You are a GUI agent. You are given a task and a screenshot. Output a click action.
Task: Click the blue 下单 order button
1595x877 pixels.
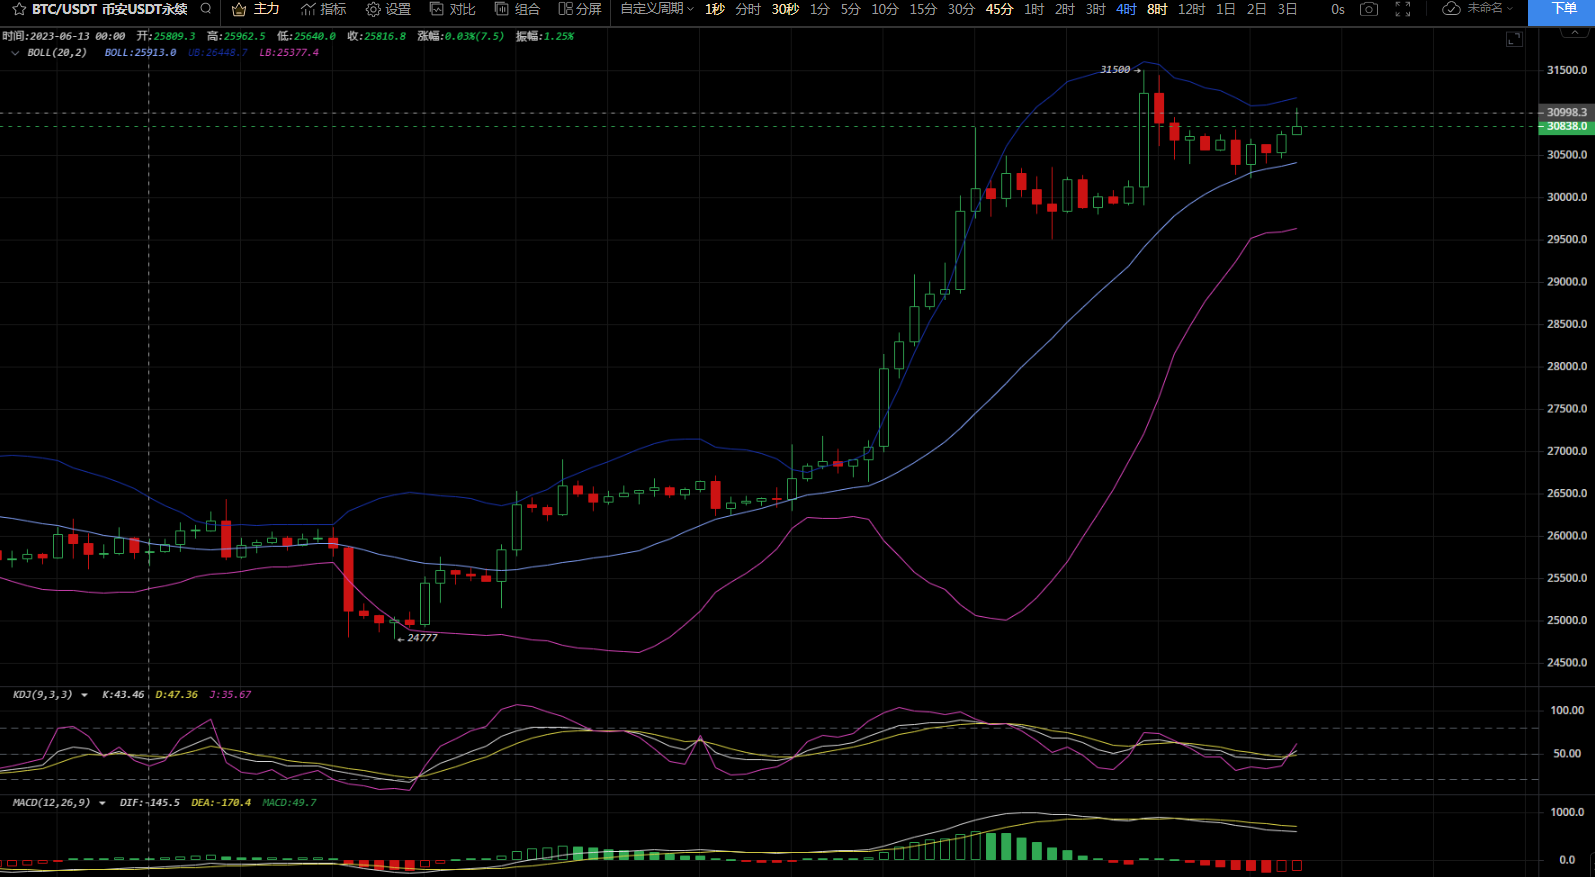coord(1564,9)
